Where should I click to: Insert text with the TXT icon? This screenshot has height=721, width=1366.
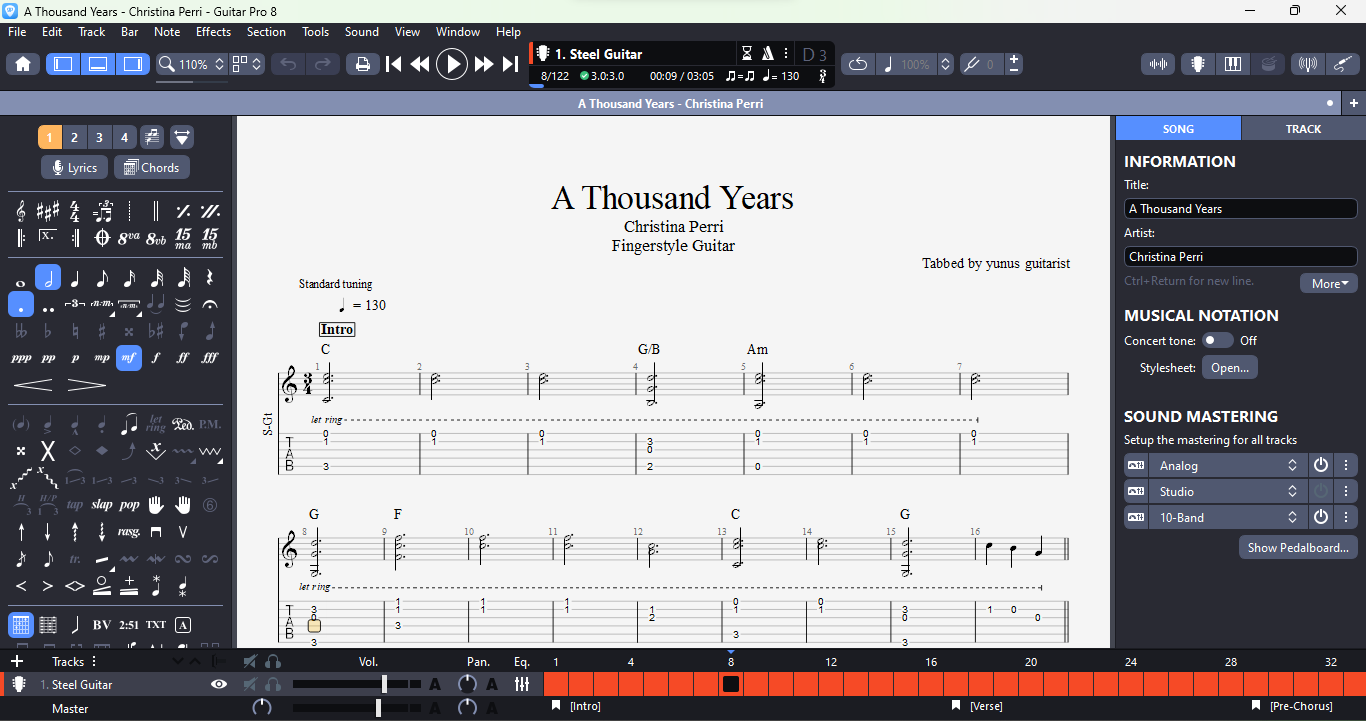point(156,625)
